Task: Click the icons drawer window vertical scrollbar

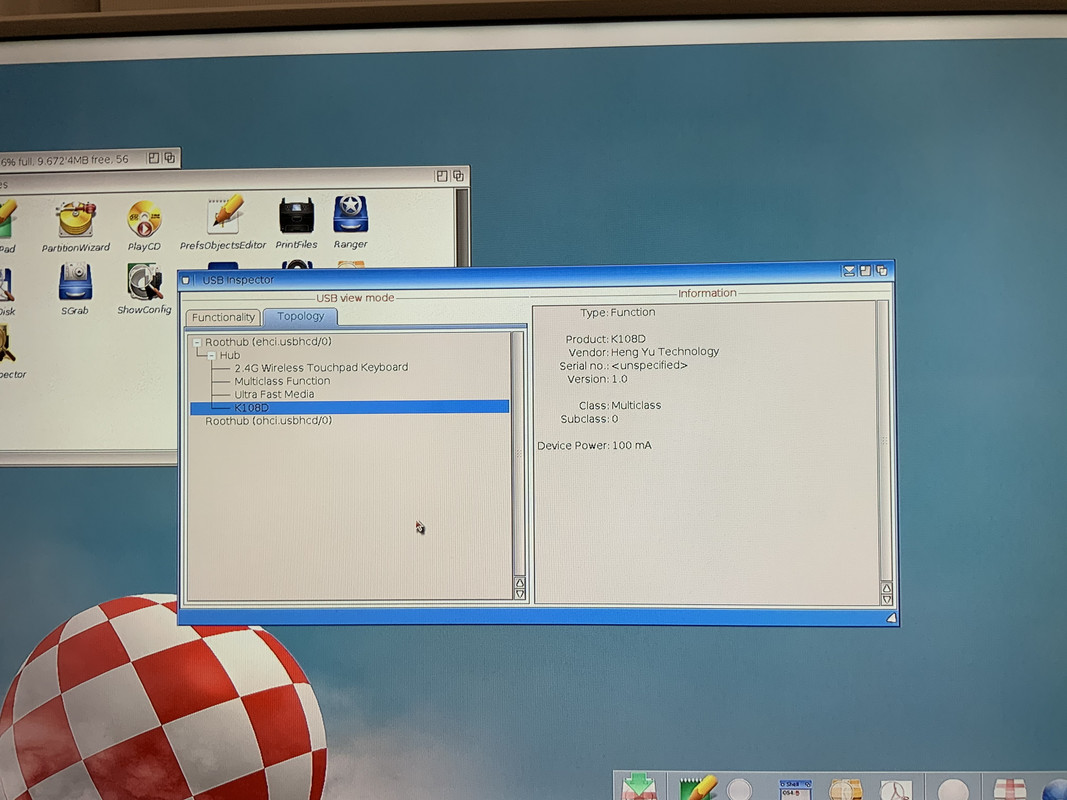Action: 461,228
